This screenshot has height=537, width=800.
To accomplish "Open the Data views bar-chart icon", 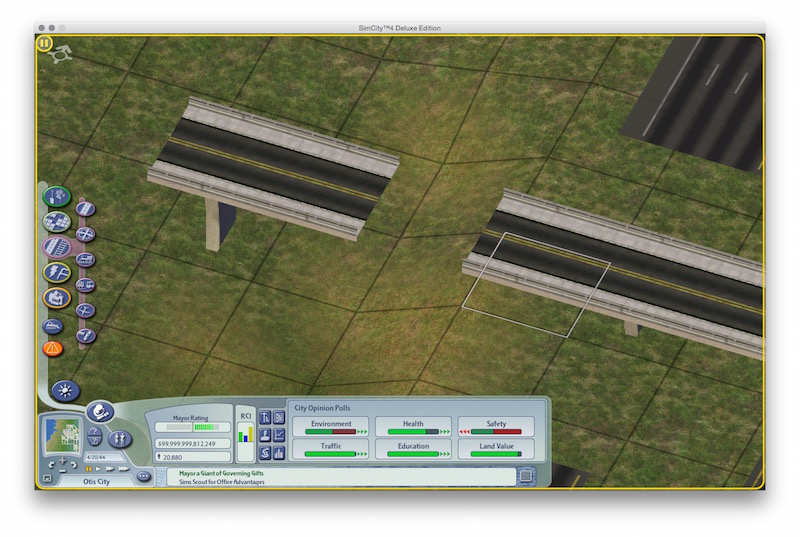I will click(279, 453).
